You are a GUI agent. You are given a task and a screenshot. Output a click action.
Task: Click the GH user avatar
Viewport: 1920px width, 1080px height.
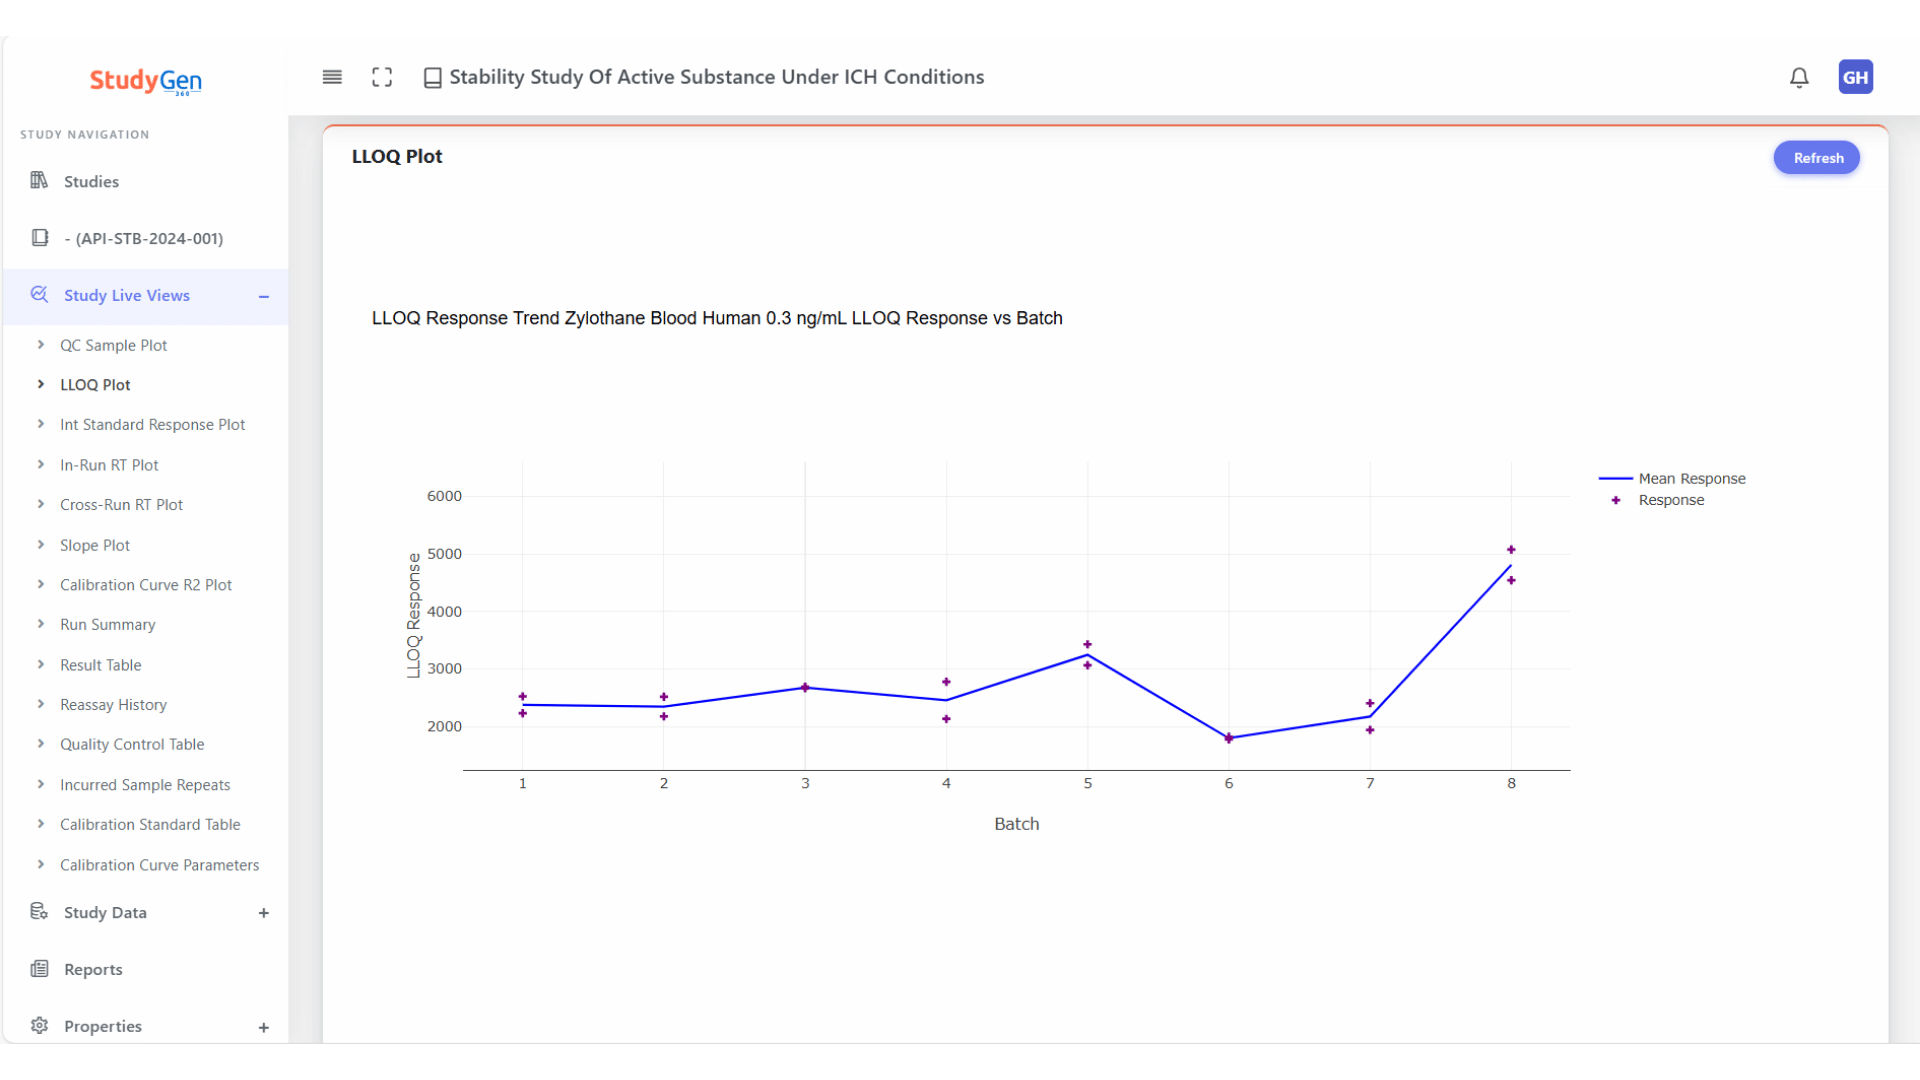click(1855, 77)
